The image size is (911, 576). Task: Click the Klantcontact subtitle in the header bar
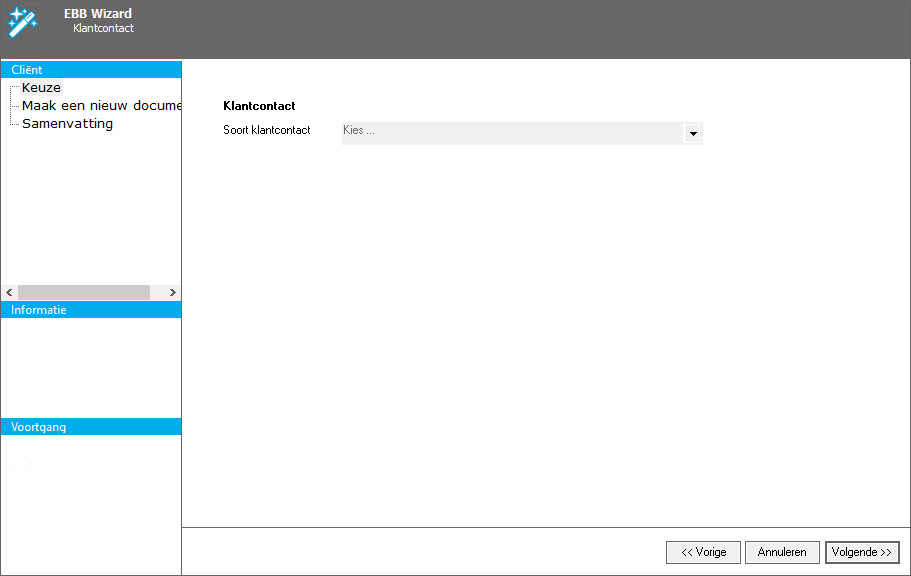click(x=103, y=29)
